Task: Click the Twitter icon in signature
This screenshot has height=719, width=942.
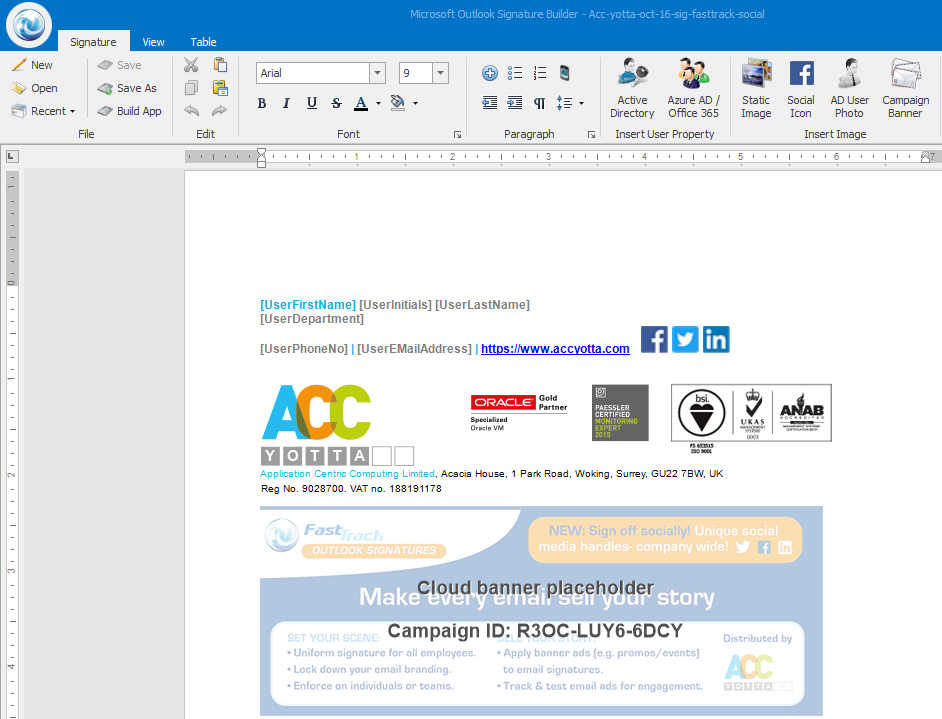Action: 685,339
